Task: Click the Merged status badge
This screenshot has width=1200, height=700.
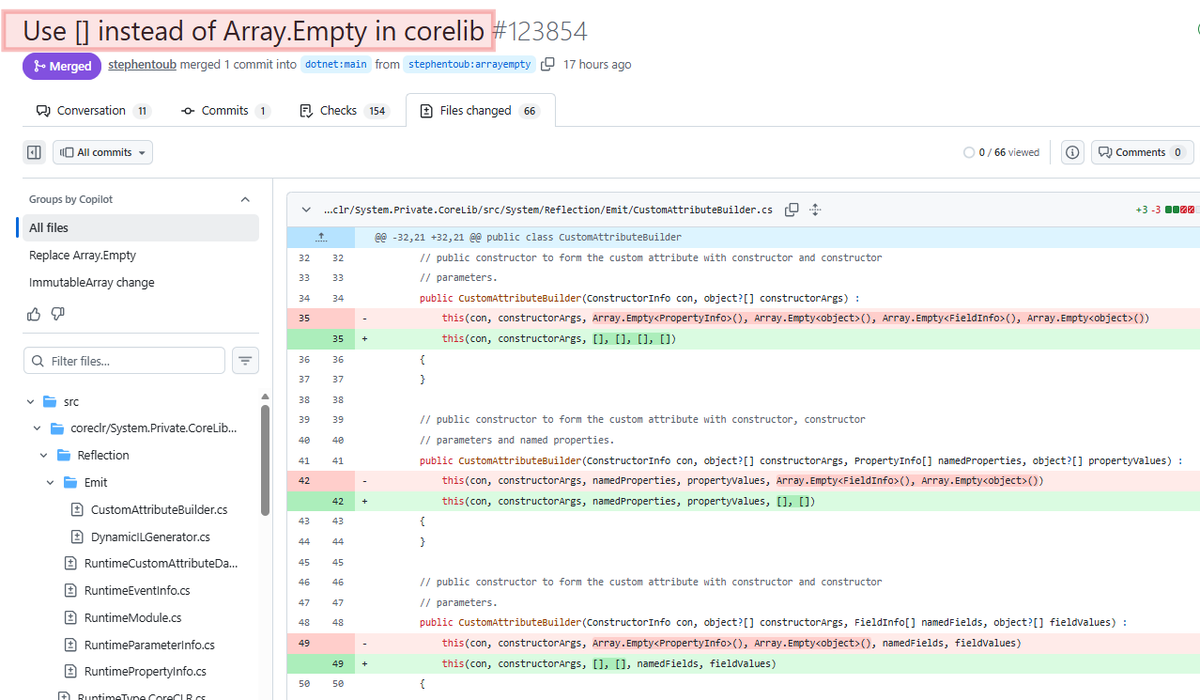Action: pyautogui.click(x=62, y=66)
